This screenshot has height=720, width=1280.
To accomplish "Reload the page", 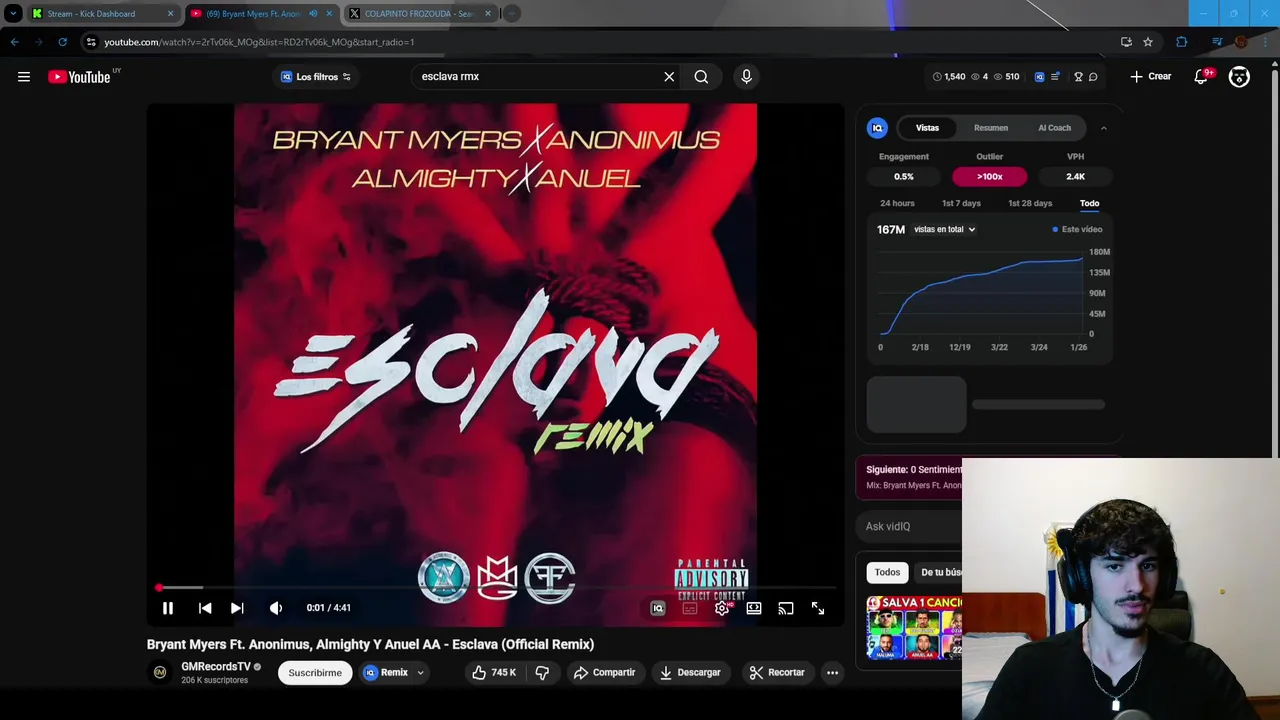I will pos(62,42).
